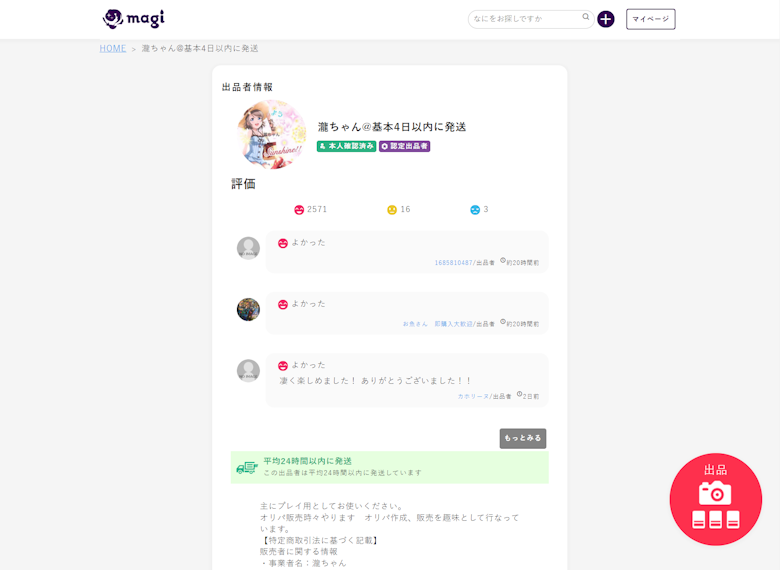Tap the red 出品 camera button

pos(715,499)
